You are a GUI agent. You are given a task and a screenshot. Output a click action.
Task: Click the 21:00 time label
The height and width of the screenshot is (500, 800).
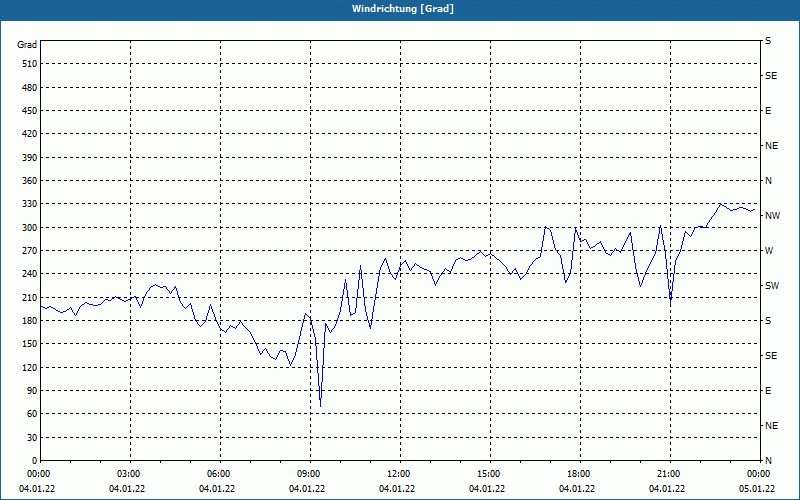[670, 474]
